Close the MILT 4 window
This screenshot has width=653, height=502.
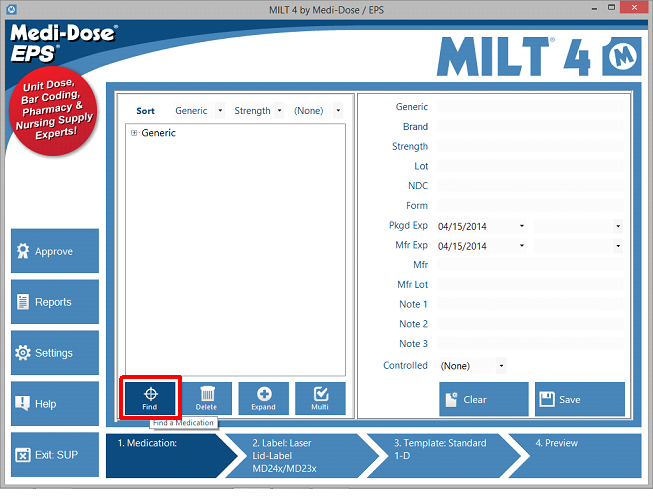[634, 7]
